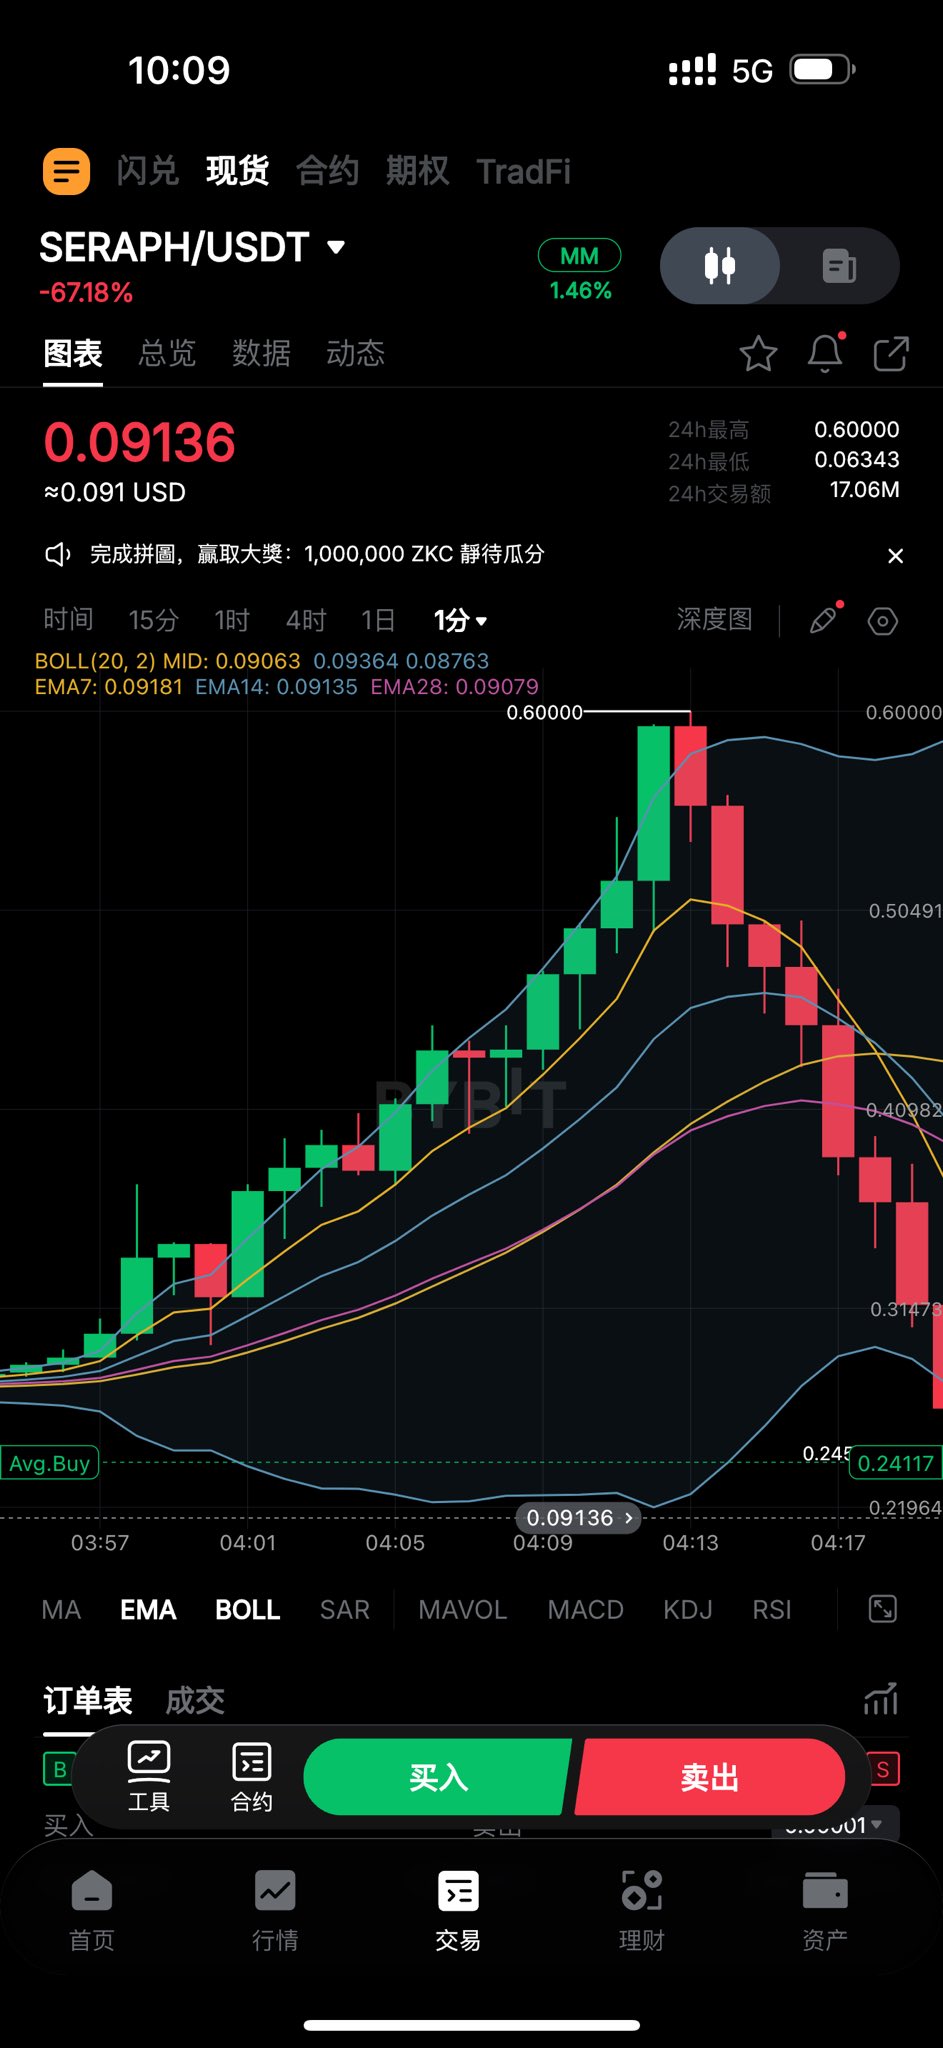Switch to 闪兑 trading mode
The image size is (943, 2048).
pyautogui.click(x=147, y=171)
